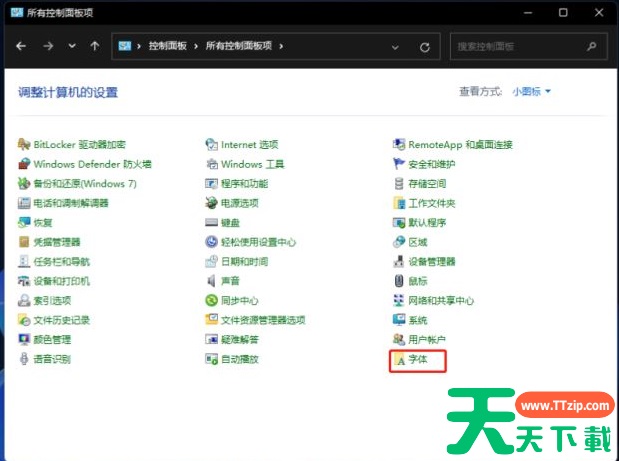Go forward with the forward arrow
The image size is (619, 461).
click(48, 46)
